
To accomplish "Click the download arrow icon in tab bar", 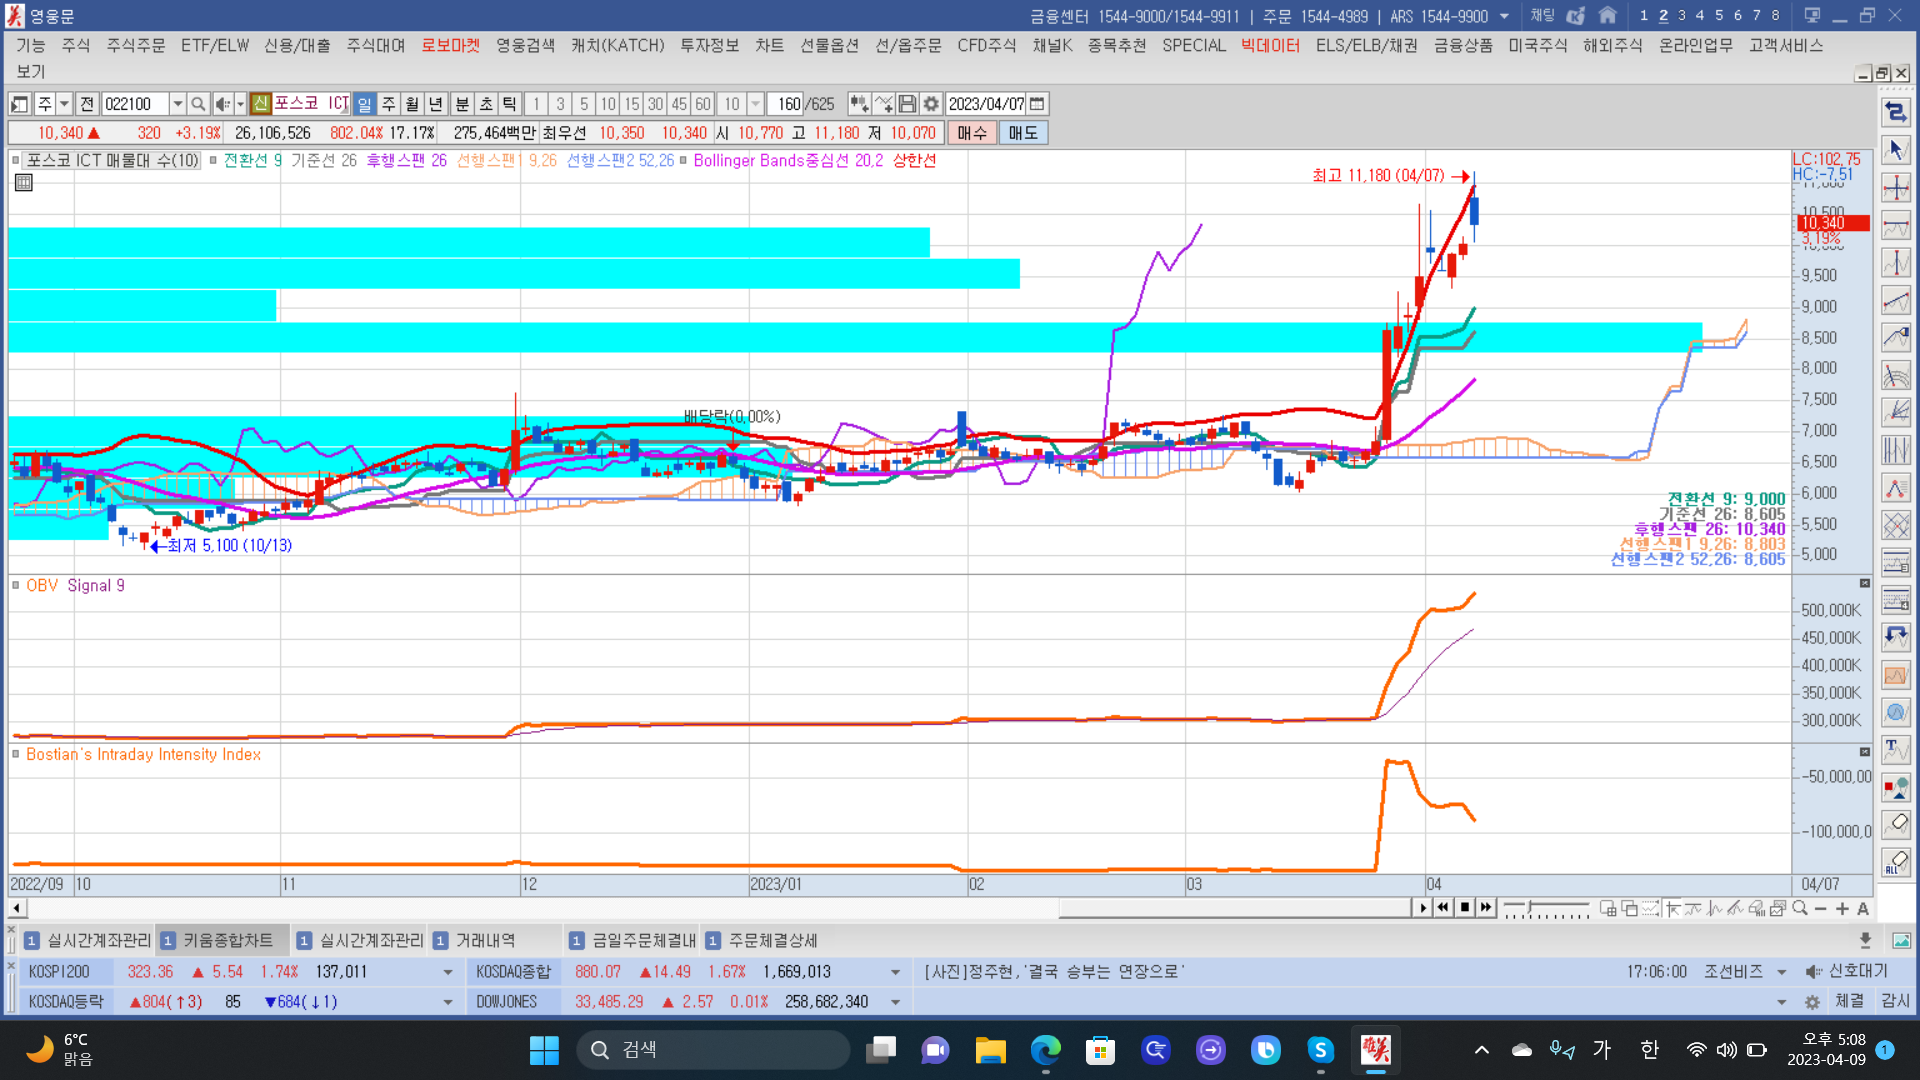I will pyautogui.click(x=1865, y=940).
